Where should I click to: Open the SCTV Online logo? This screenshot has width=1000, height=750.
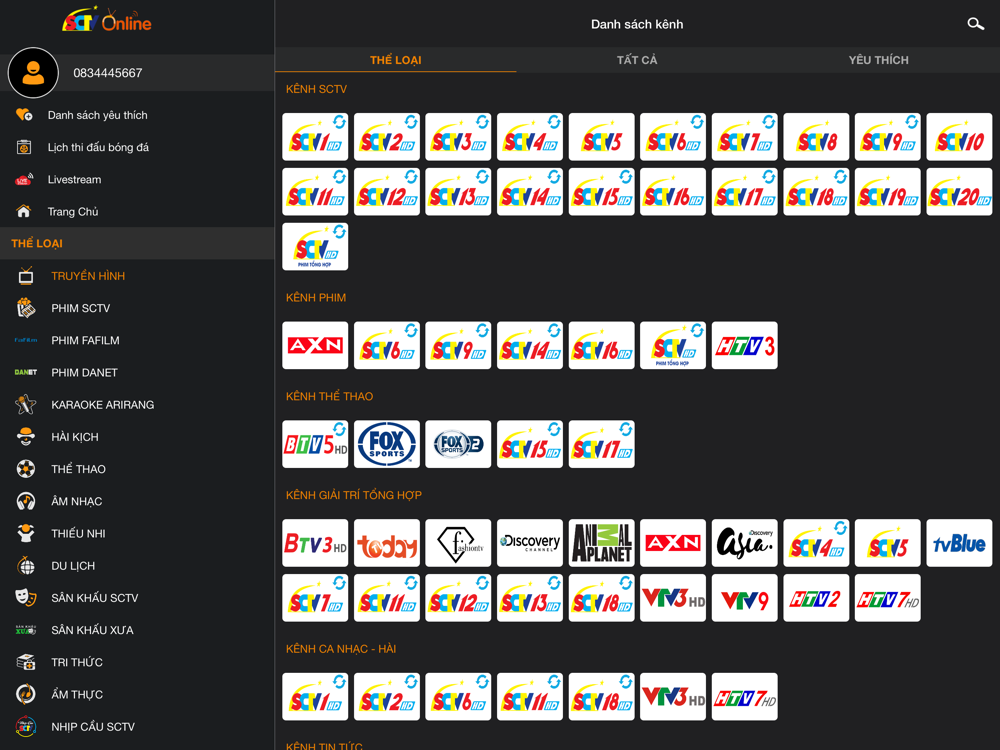tap(107, 20)
